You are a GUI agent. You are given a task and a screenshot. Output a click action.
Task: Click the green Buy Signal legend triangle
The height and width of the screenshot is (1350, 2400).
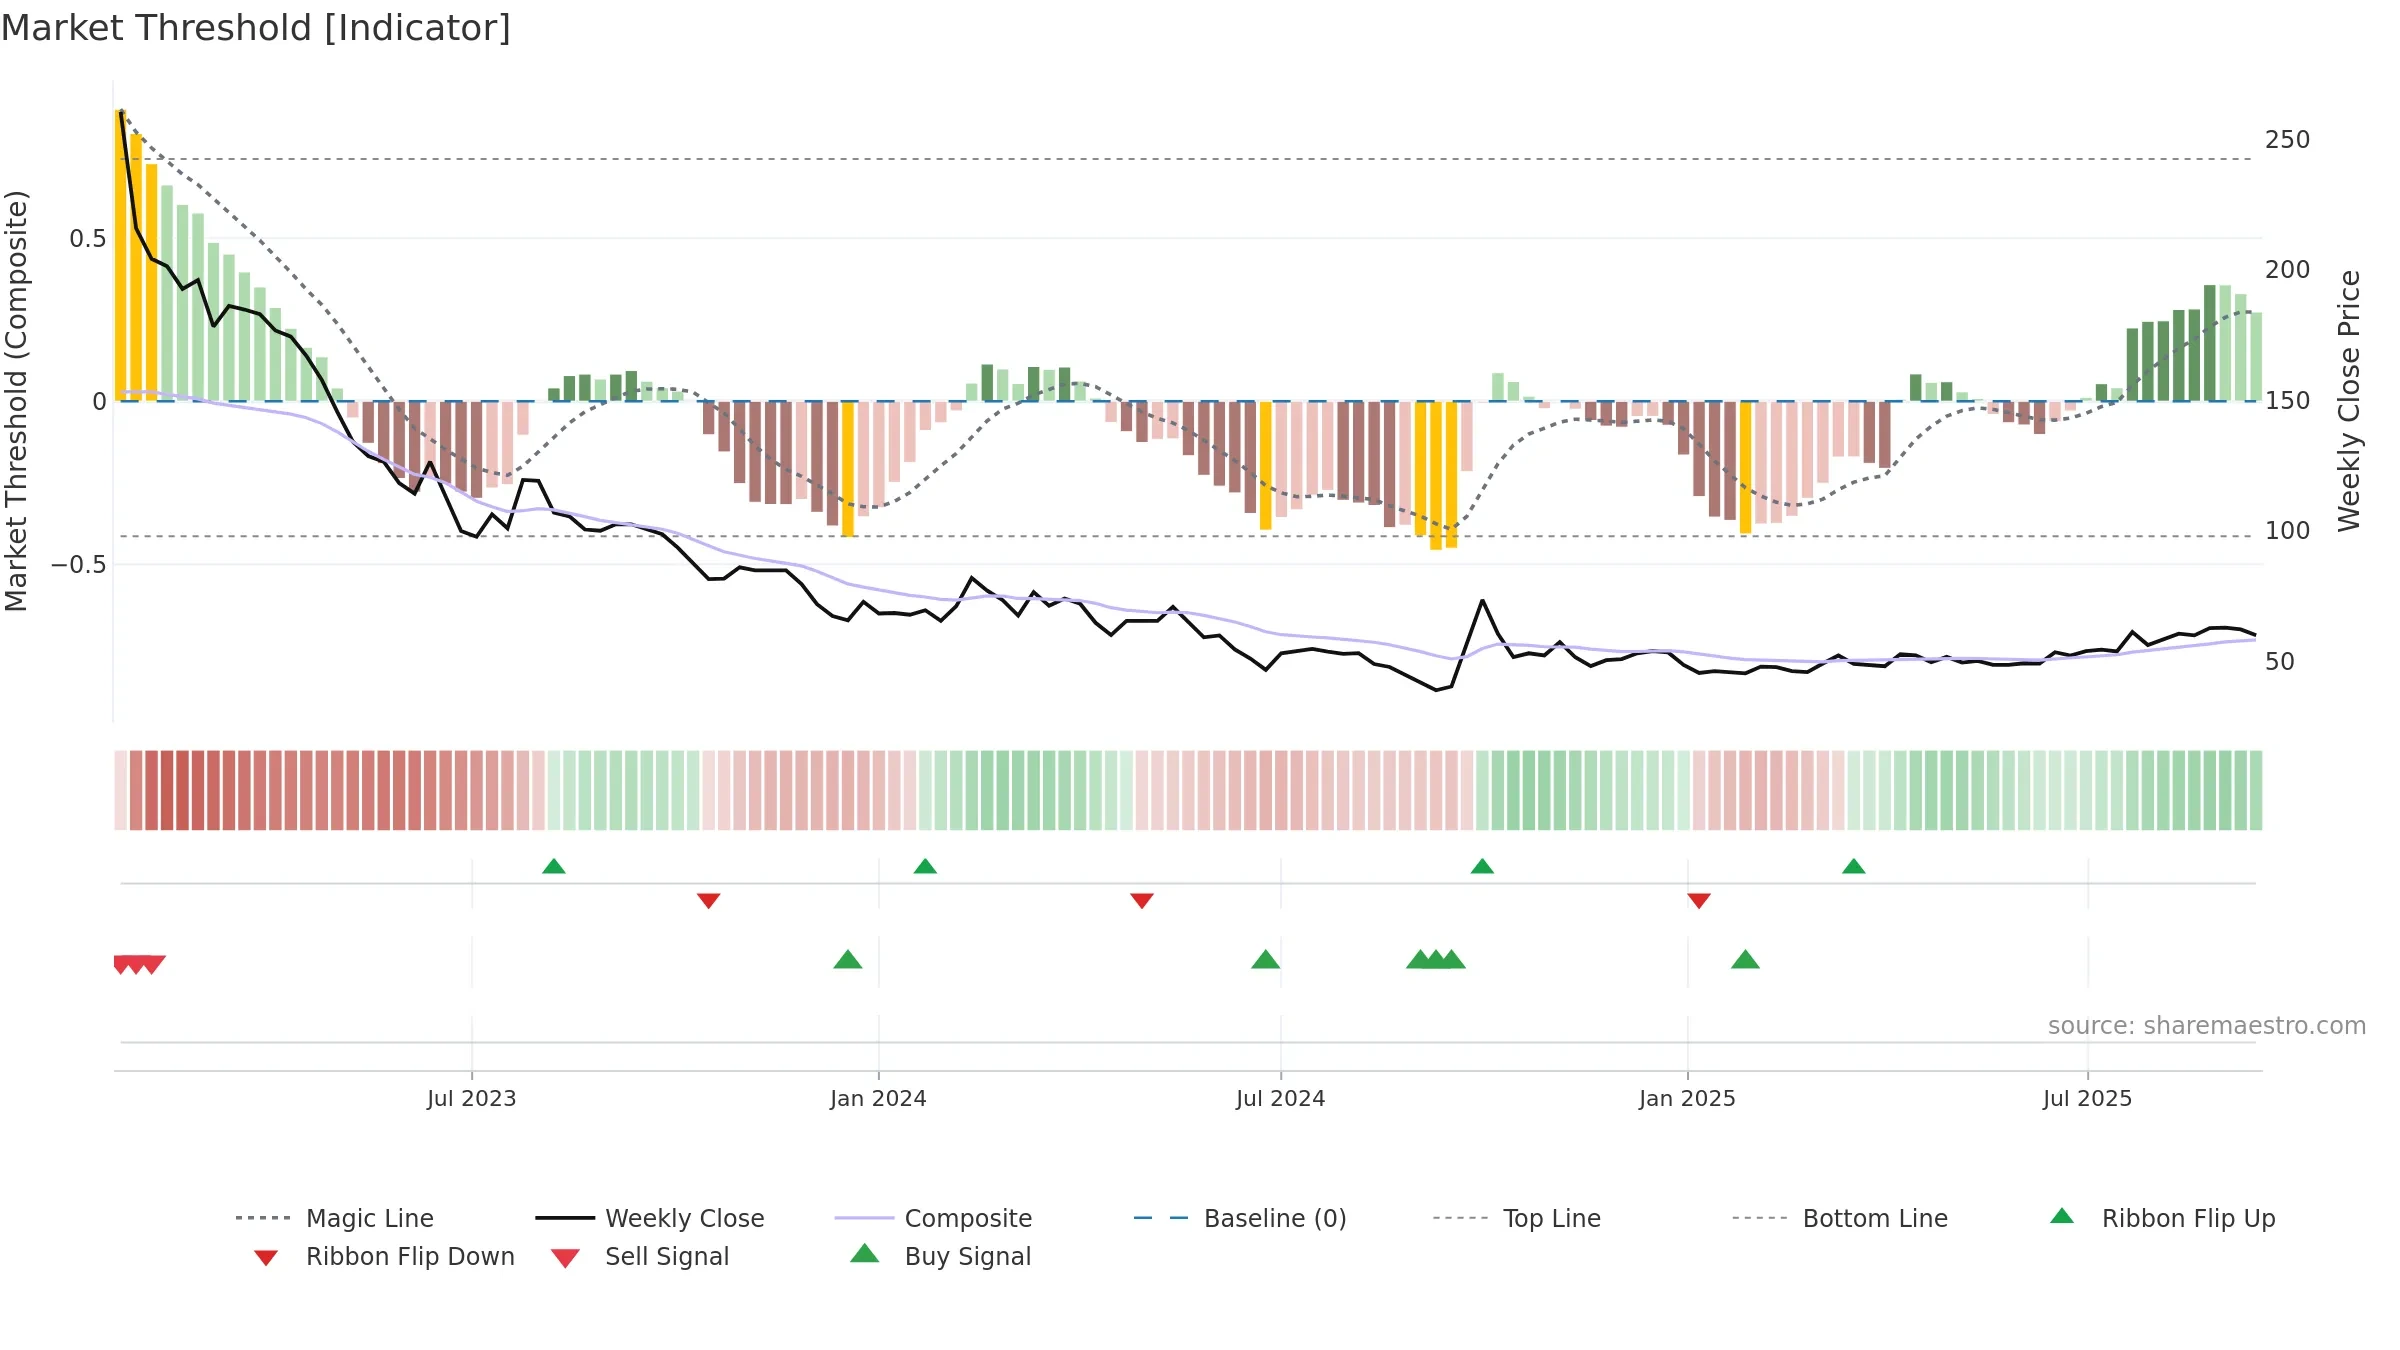(865, 1253)
